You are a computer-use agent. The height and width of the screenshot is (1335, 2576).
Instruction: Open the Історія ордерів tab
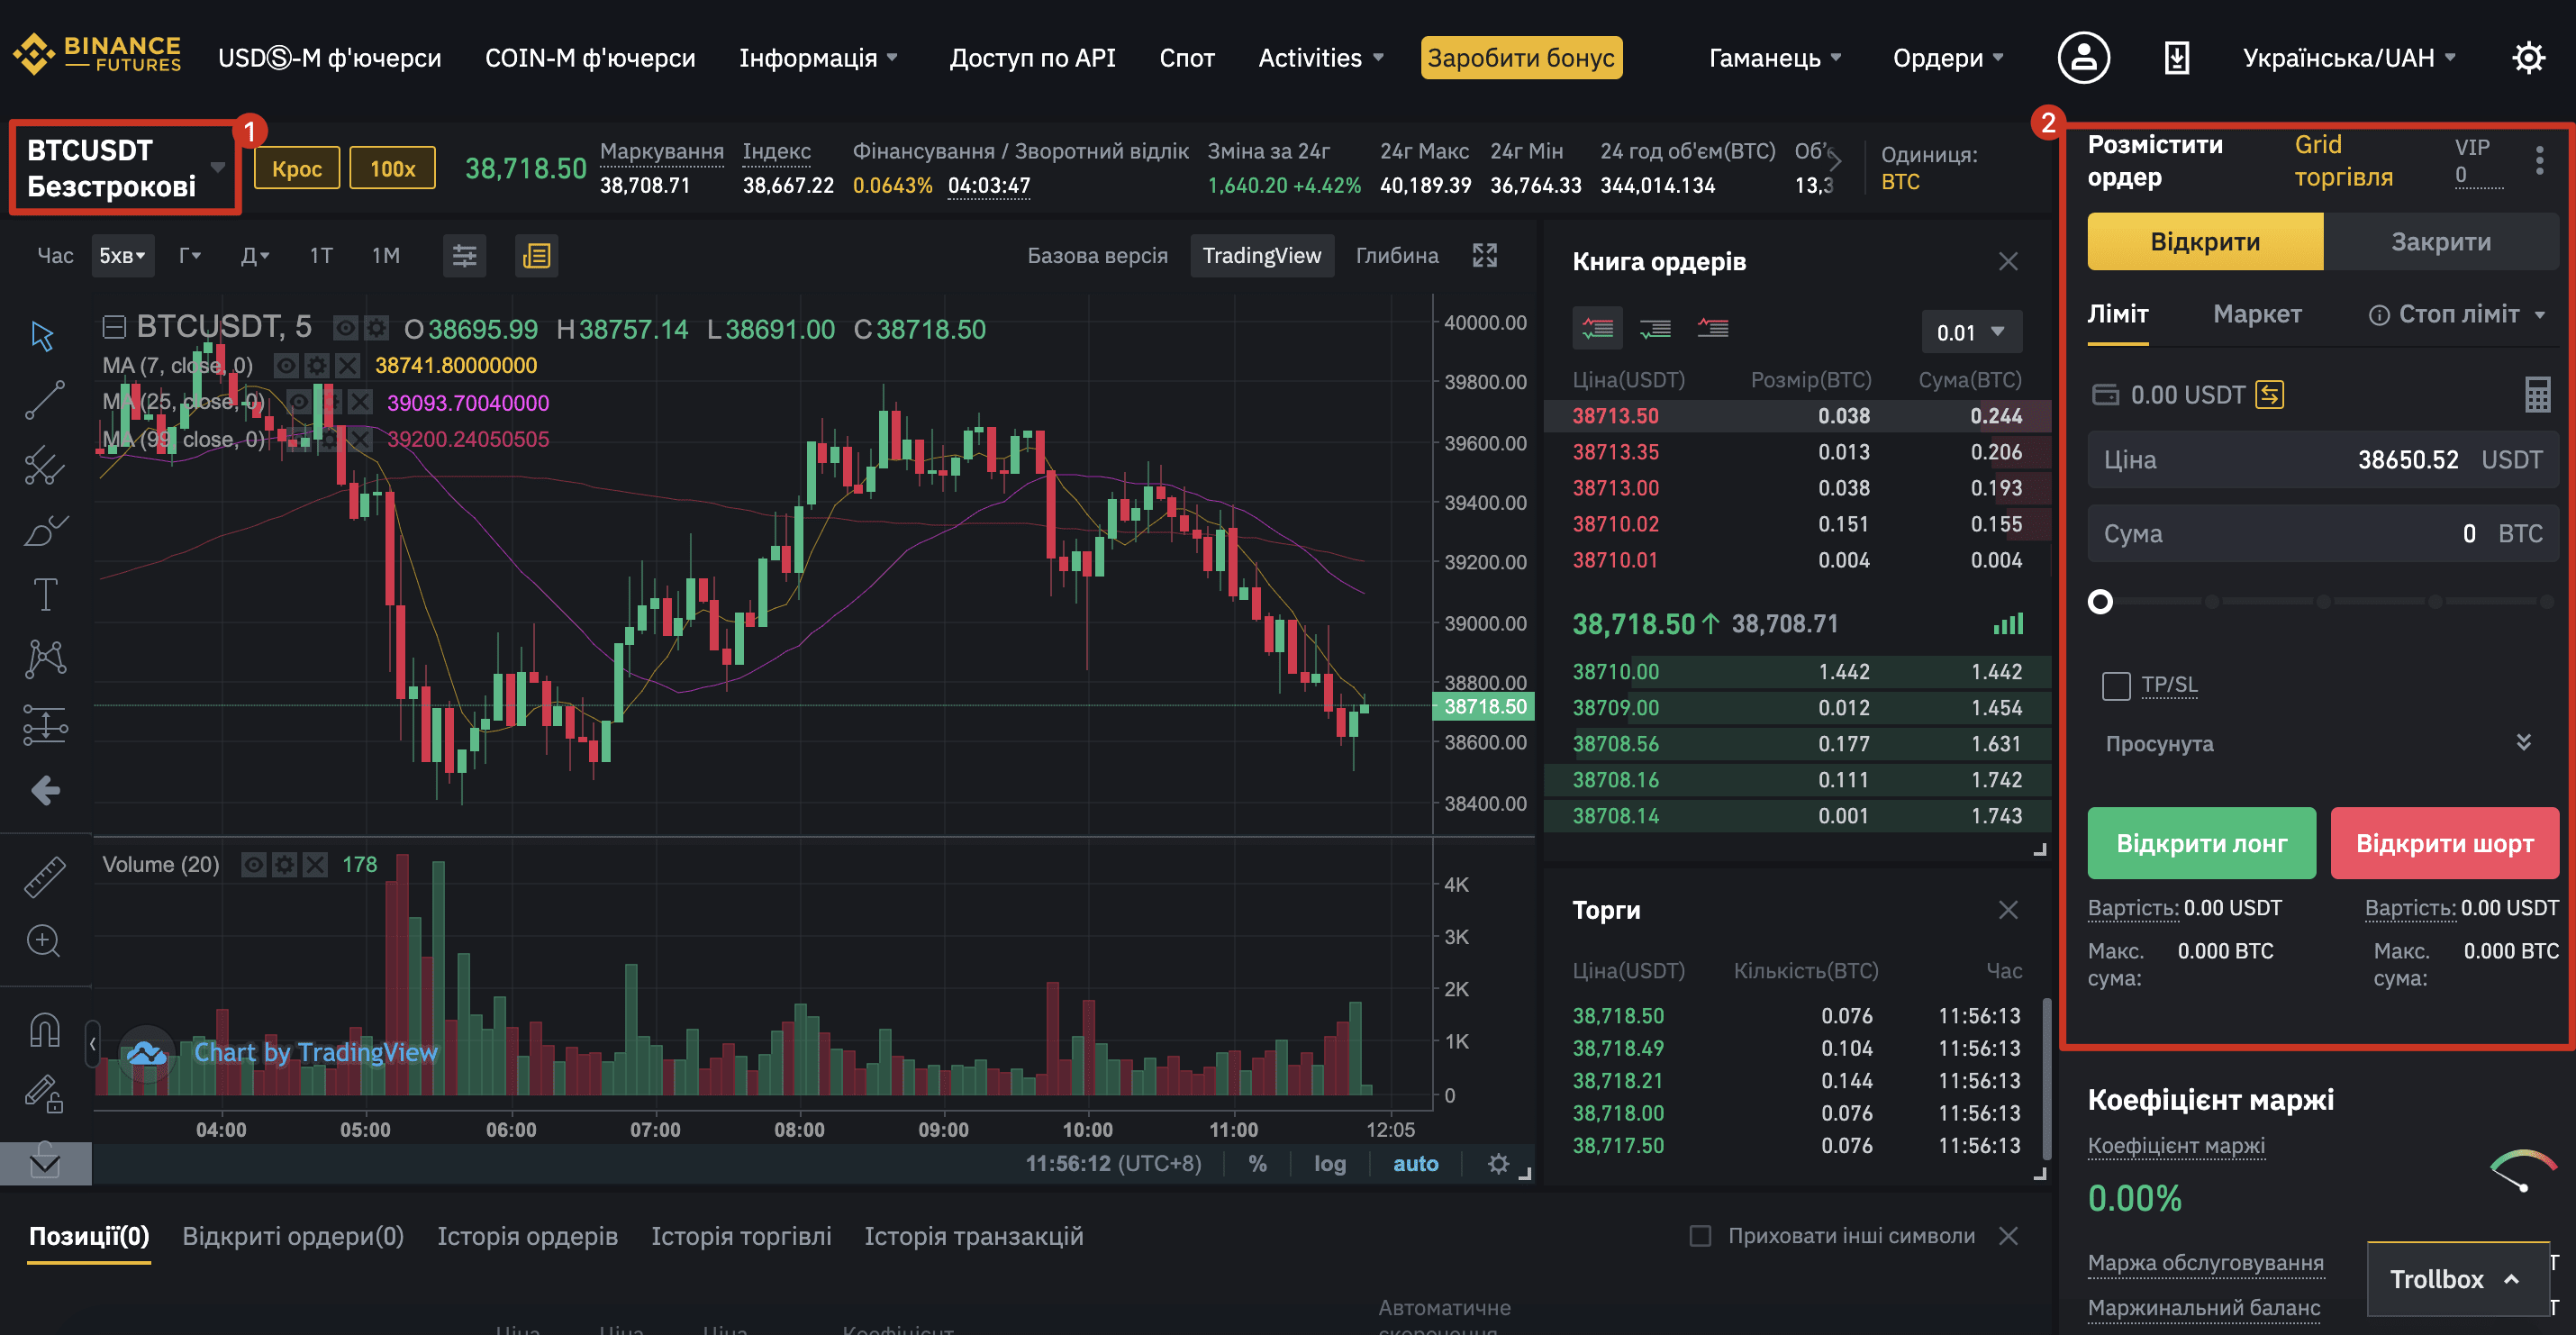[x=527, y=1236]
